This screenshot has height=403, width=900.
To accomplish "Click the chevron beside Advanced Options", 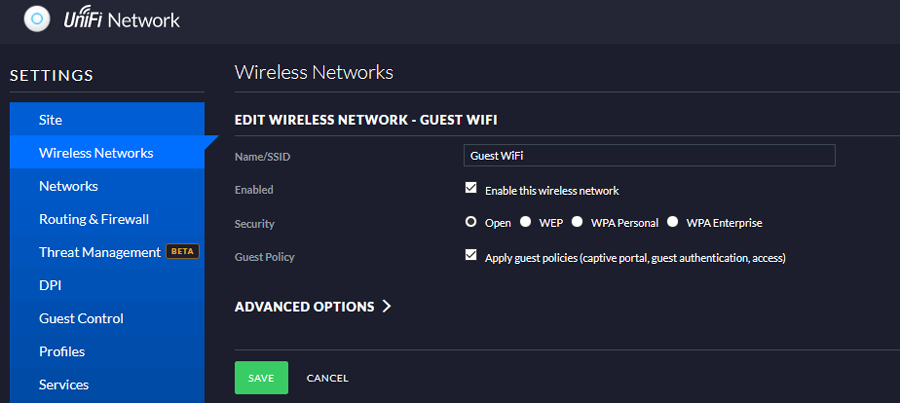I will [x=386, y=307].
